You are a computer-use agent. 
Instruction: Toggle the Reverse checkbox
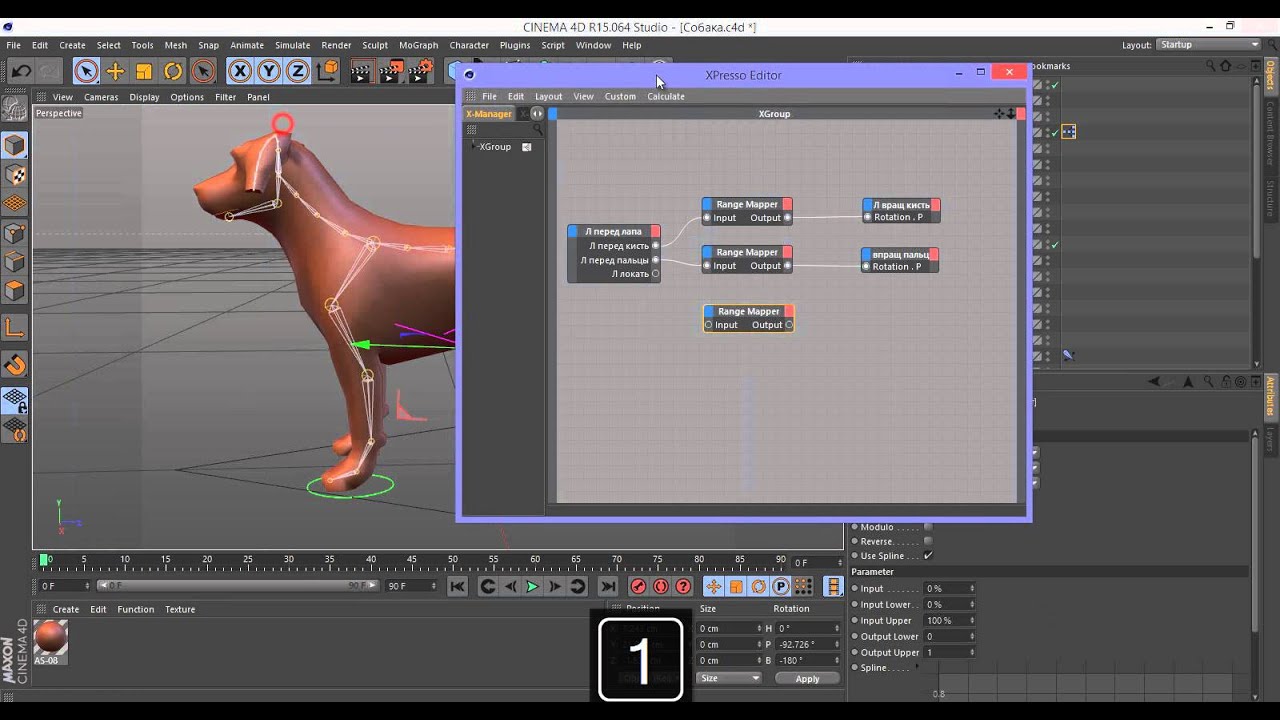click(928, 541)
